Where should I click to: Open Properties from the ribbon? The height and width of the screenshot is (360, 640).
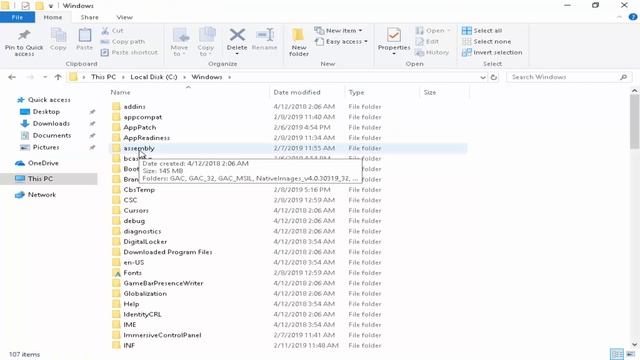coord(394,42)
